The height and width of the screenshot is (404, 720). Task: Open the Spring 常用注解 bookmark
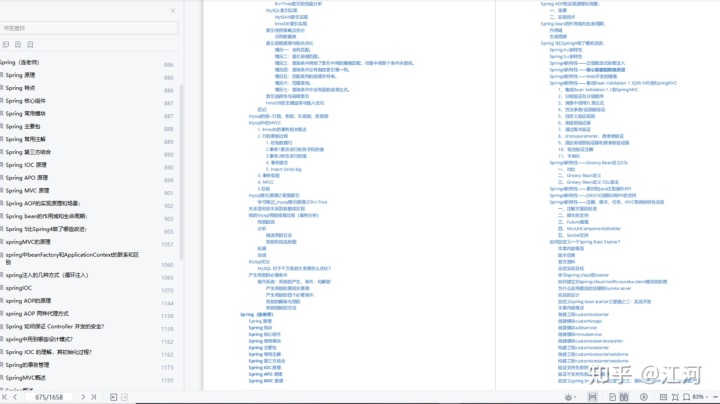click(x=25, y=140)
